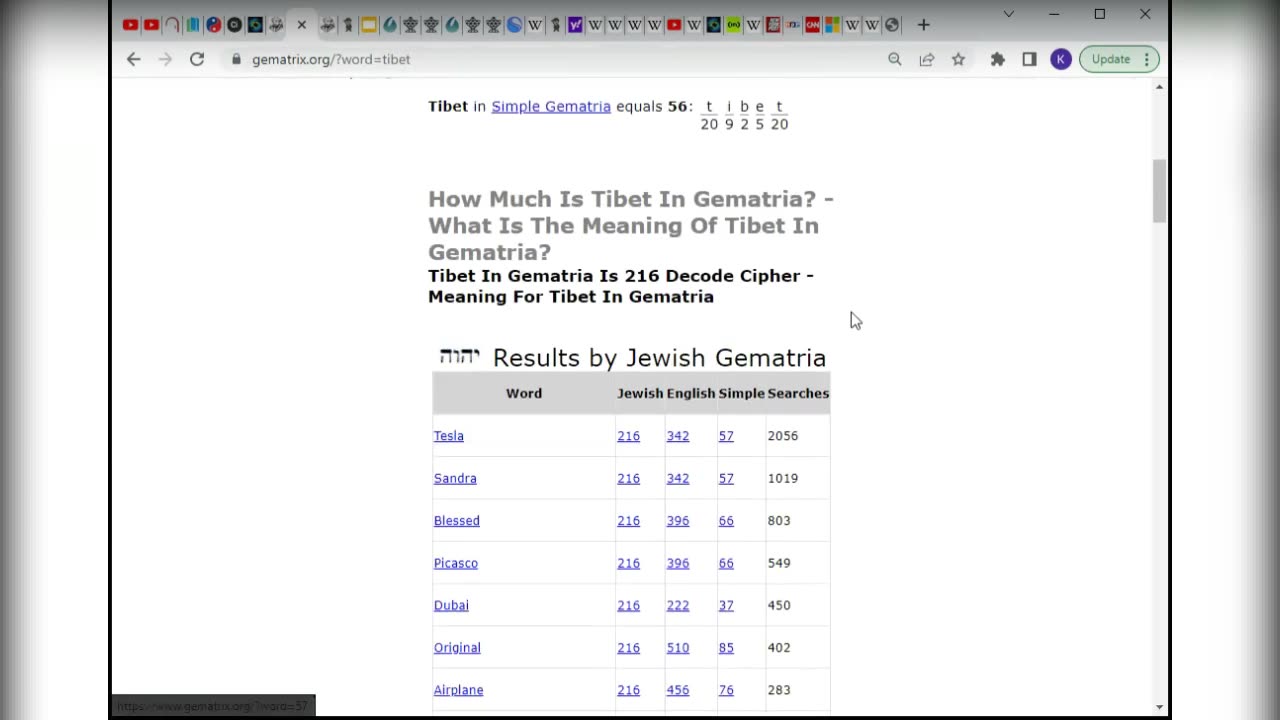Click the scrollbar up arrow
1280x720 pixels.
coord(1159,87)
